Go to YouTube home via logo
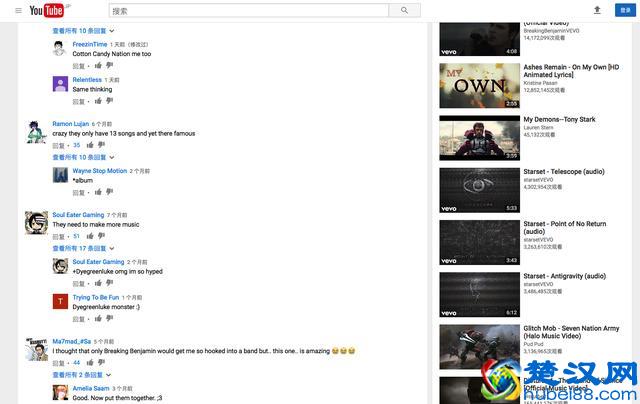 [x=46, y=11]
